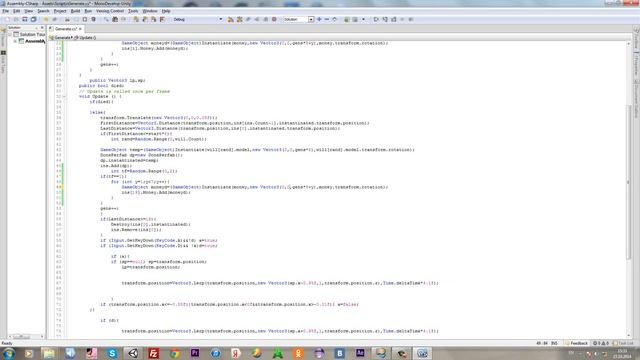Select the Assembly project in solution tree
Viewport: 640px width, 360px height.
[32, 41]
